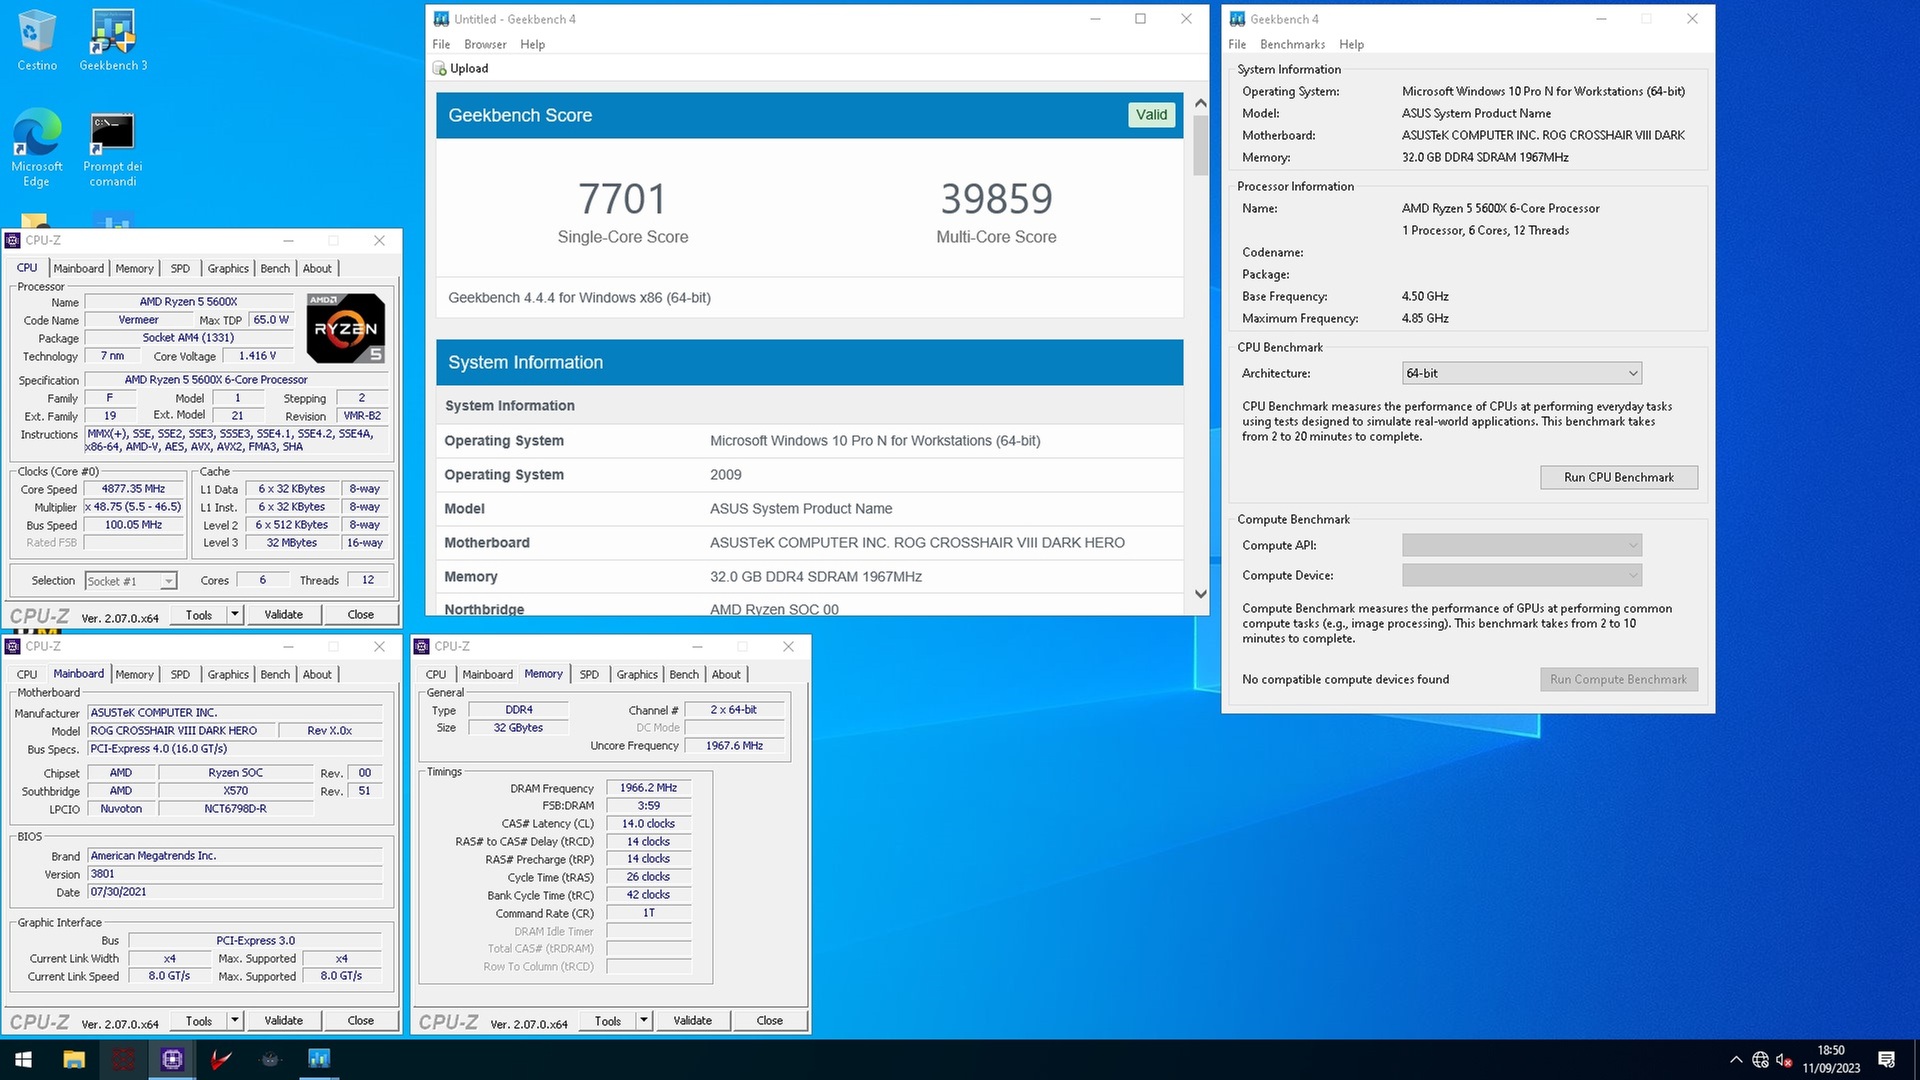Screen dimensions: 1920x1080
Task: Click Validate in the CPU-Z CPU window
Action: pos(283,615)
